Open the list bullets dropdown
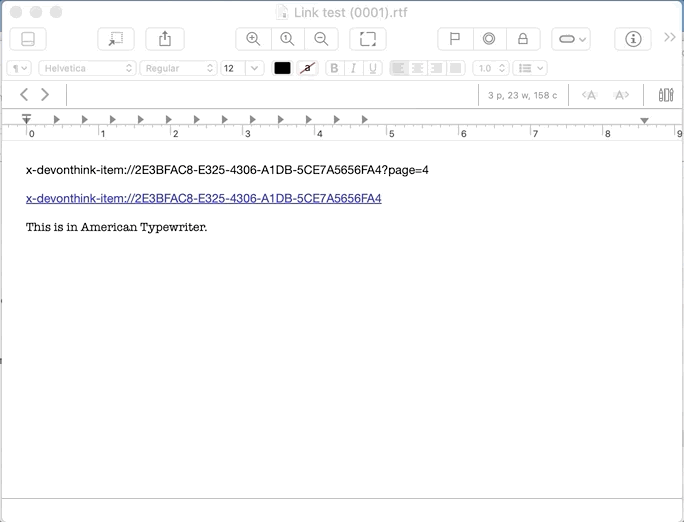The height and width of the screenshot is (522, 684). (530, 68)
